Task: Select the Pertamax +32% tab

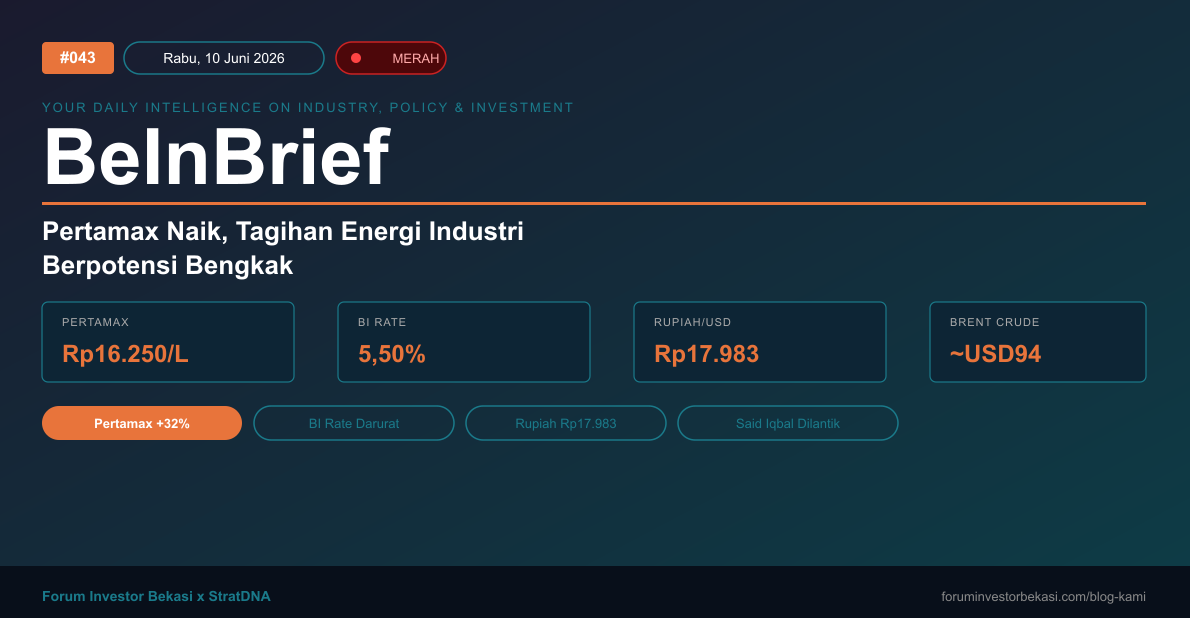Action: [142, 423]
